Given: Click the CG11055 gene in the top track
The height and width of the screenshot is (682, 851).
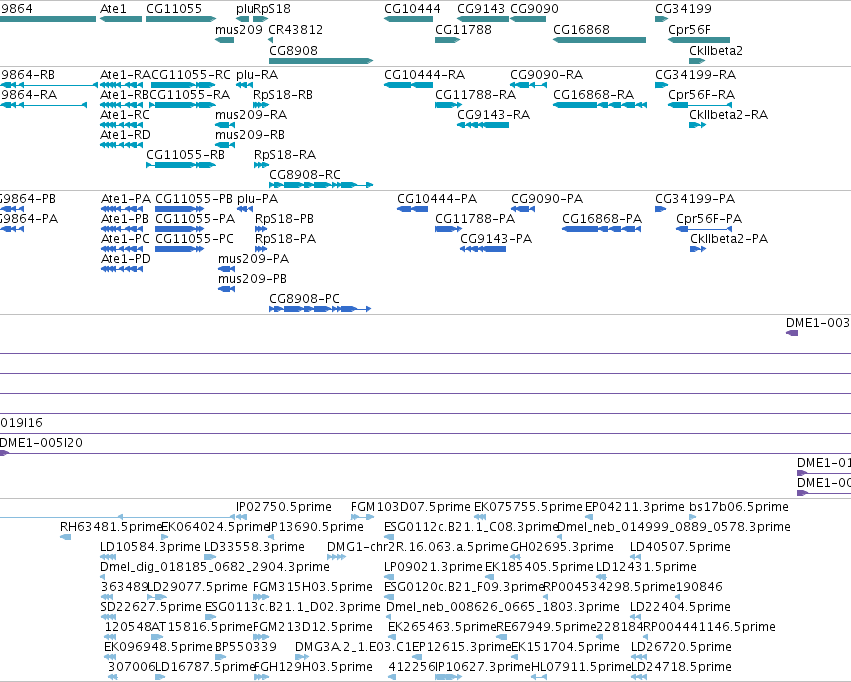Looking at the screenshot, I should (181, 19).
